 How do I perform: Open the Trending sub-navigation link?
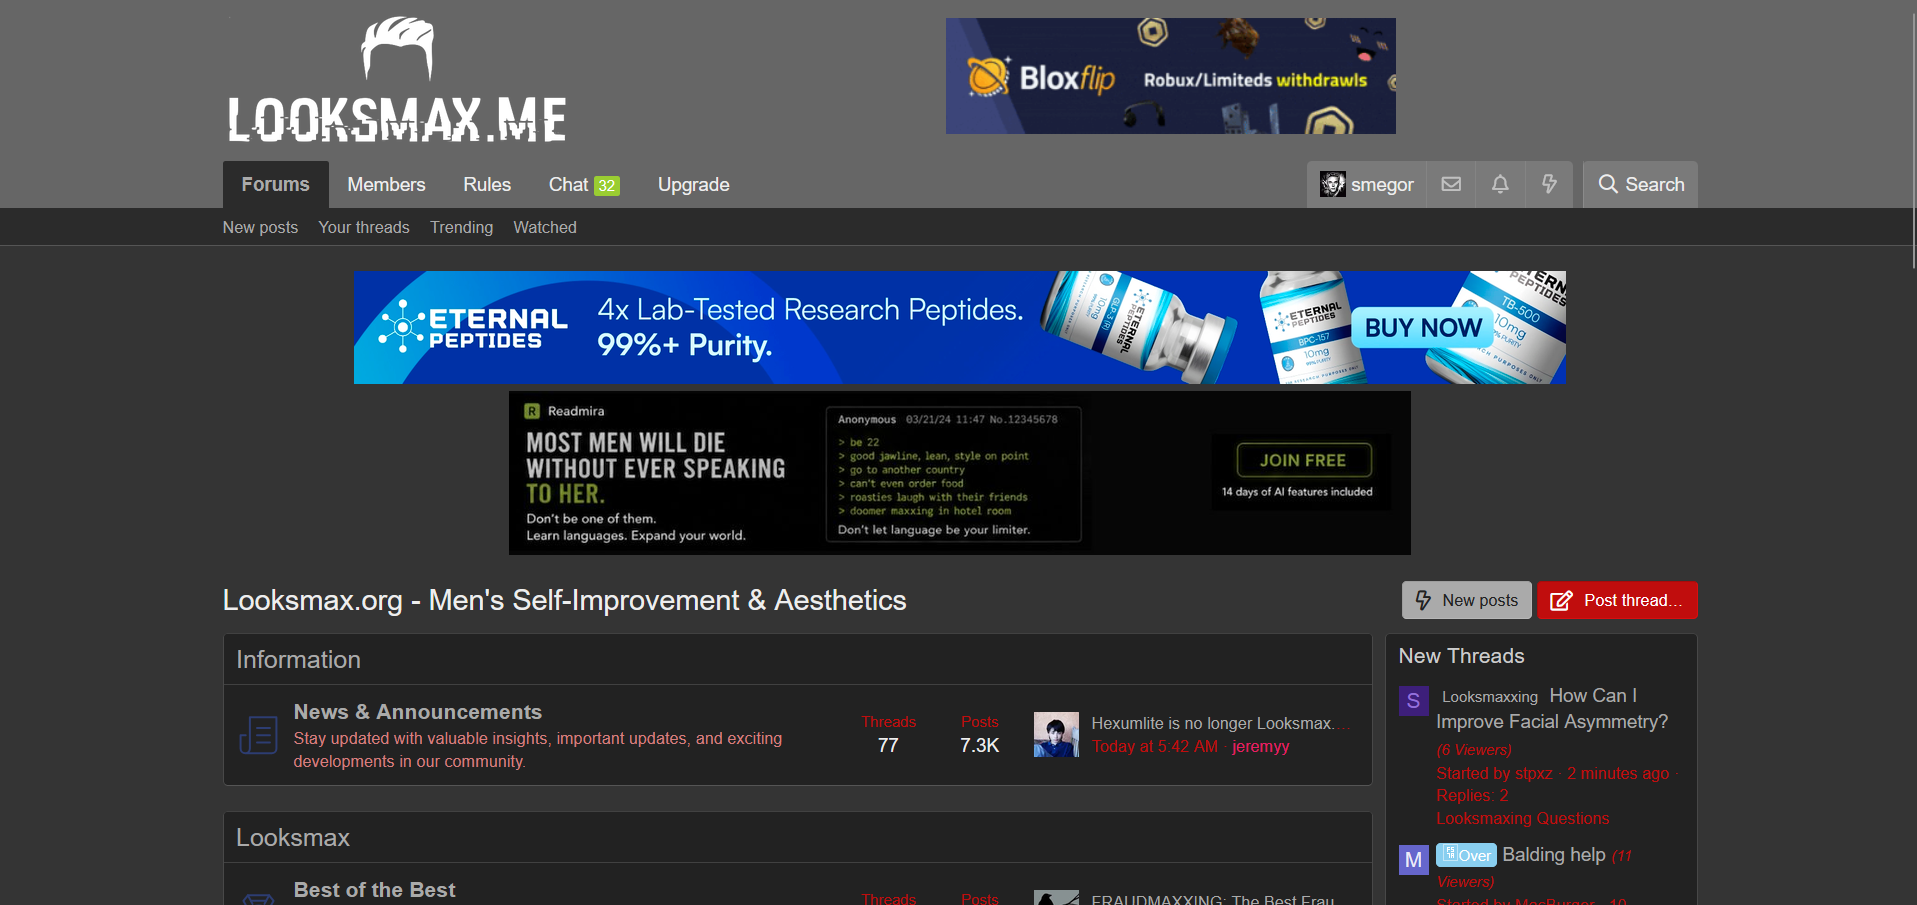point(461,227)
